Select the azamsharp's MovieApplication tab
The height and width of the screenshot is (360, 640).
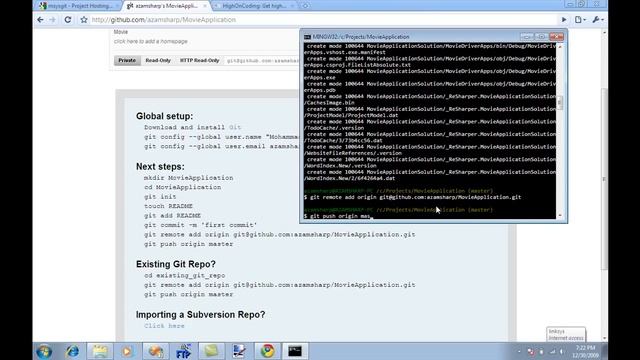tap(166, 6)
